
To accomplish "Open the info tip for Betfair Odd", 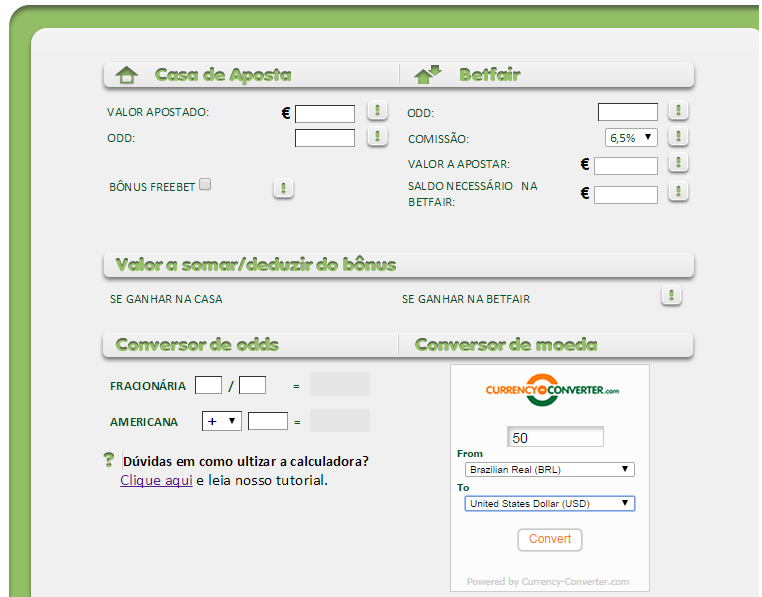I will point(678,111).
